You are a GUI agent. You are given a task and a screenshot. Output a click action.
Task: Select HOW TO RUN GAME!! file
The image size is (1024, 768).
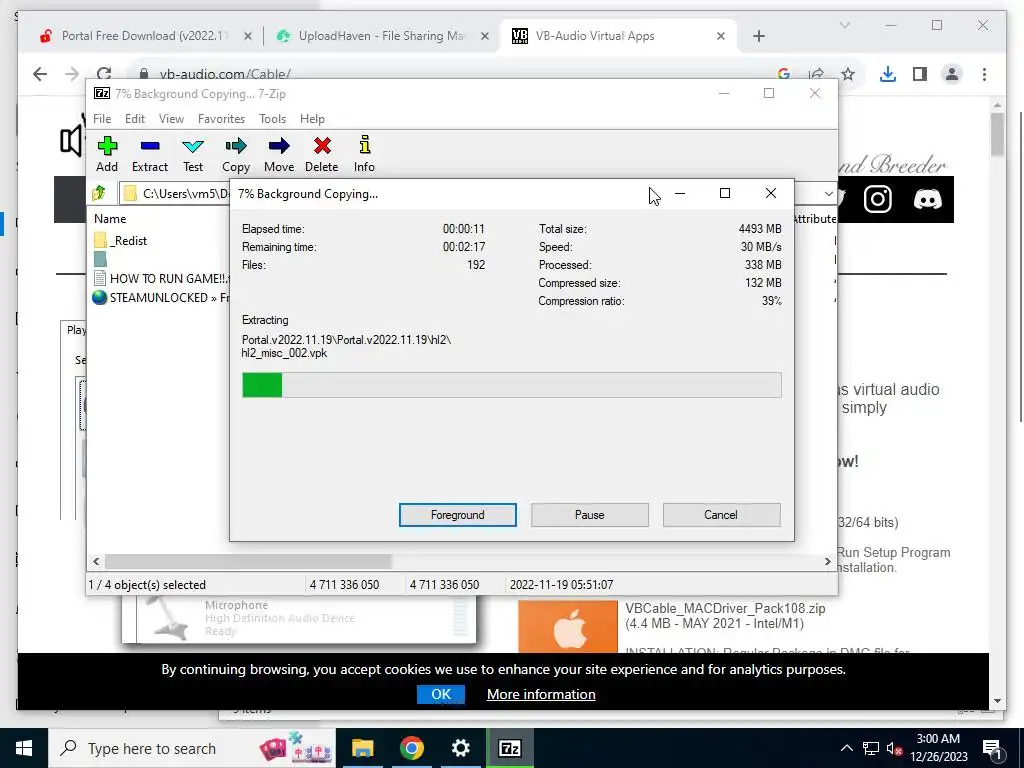pyautogui.click(x=161, y=278)
